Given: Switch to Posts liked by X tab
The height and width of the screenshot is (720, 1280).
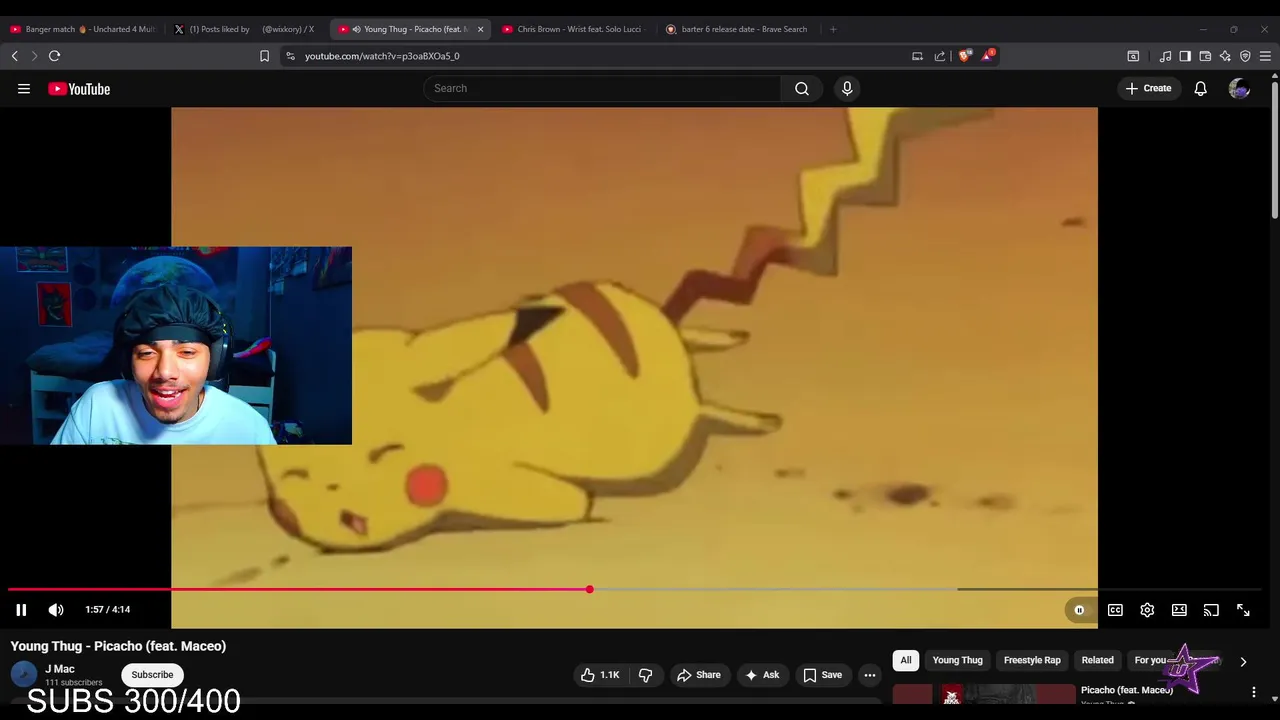Looking at the screenshot, I should 245,29.
